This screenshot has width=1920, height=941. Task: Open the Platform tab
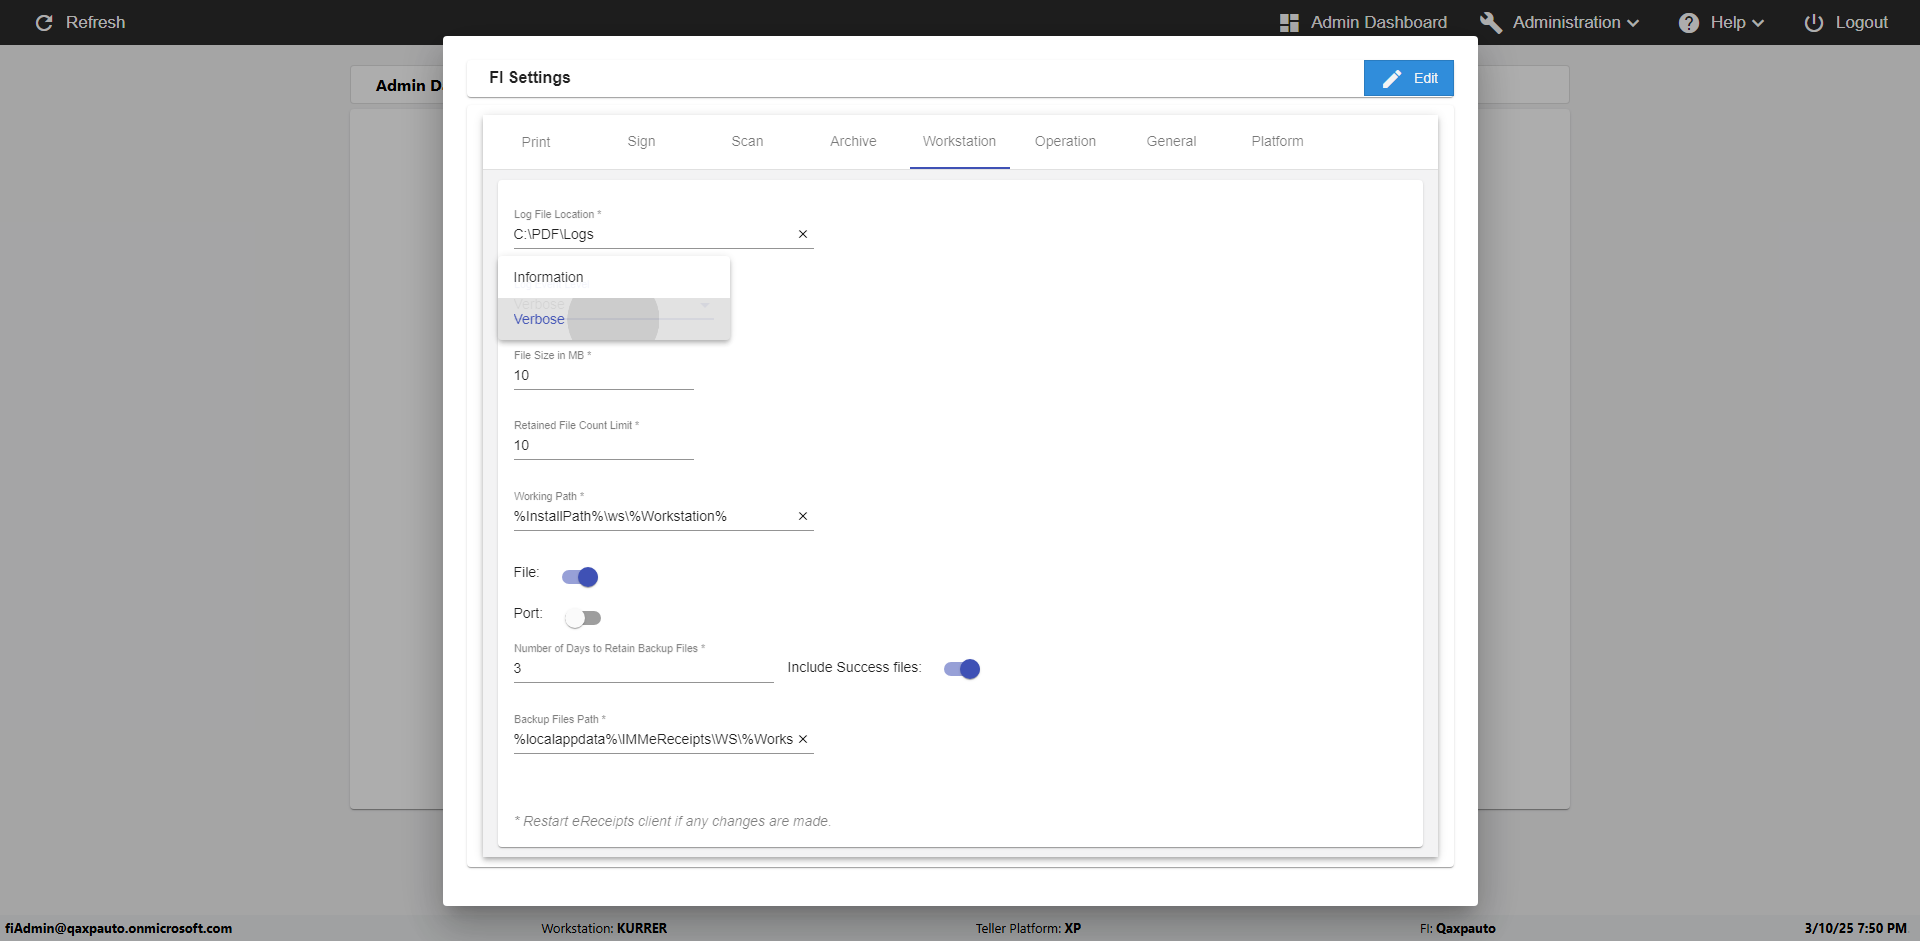point(1277,142)
